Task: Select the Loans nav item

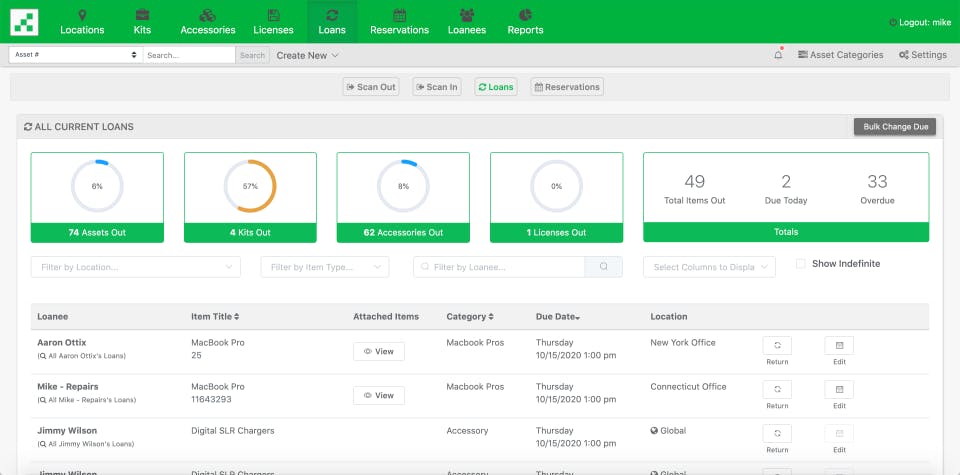Action: (332, 22)
